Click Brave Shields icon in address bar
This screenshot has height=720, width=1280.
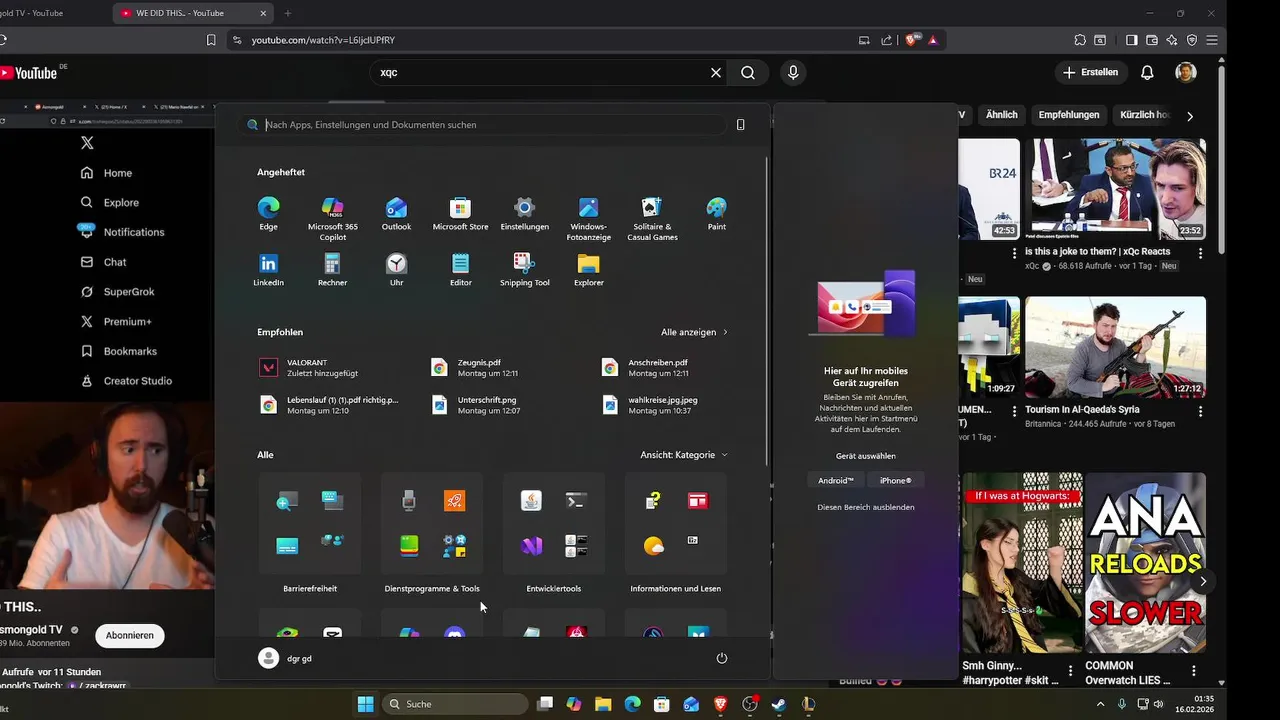pos(912,40)
